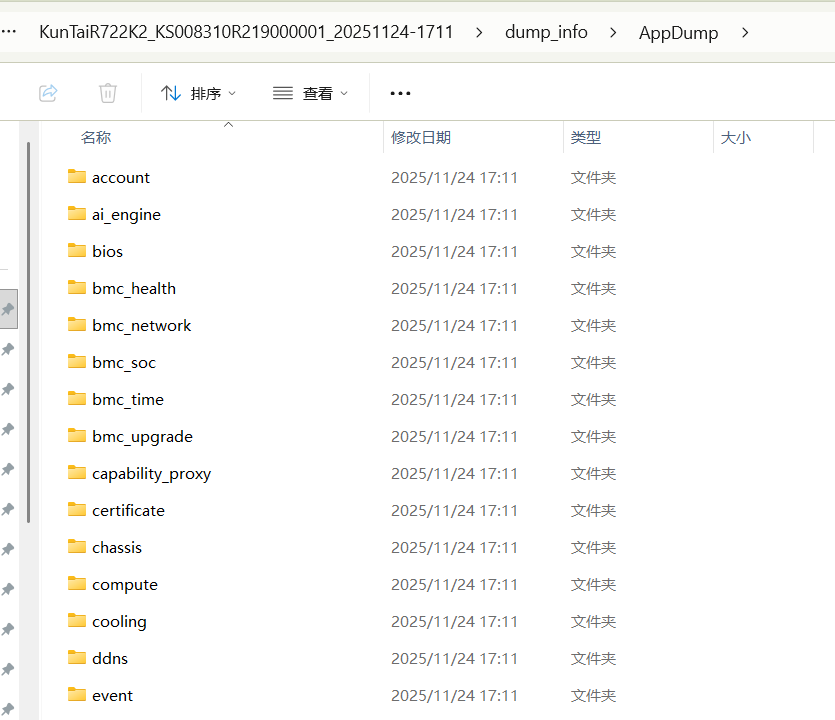Click the bmc_health folder icon

(x=77, y=288)
